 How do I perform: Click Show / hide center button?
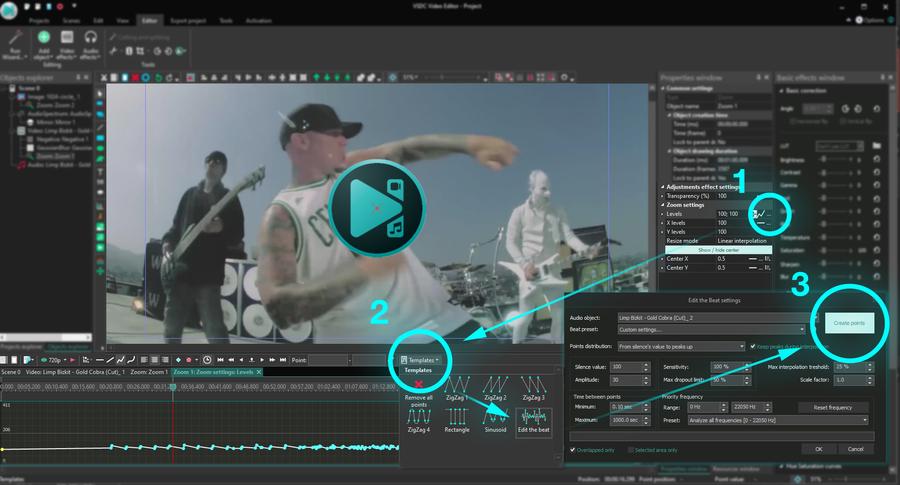[718, 250]
